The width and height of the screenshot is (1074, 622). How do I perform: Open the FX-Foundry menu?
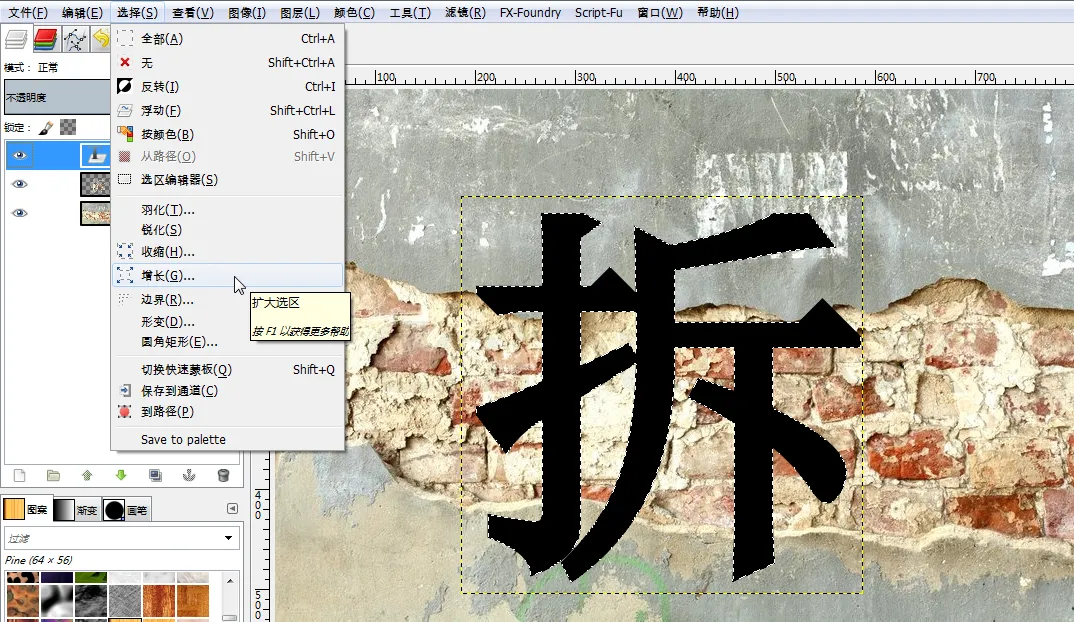(530, 12)
